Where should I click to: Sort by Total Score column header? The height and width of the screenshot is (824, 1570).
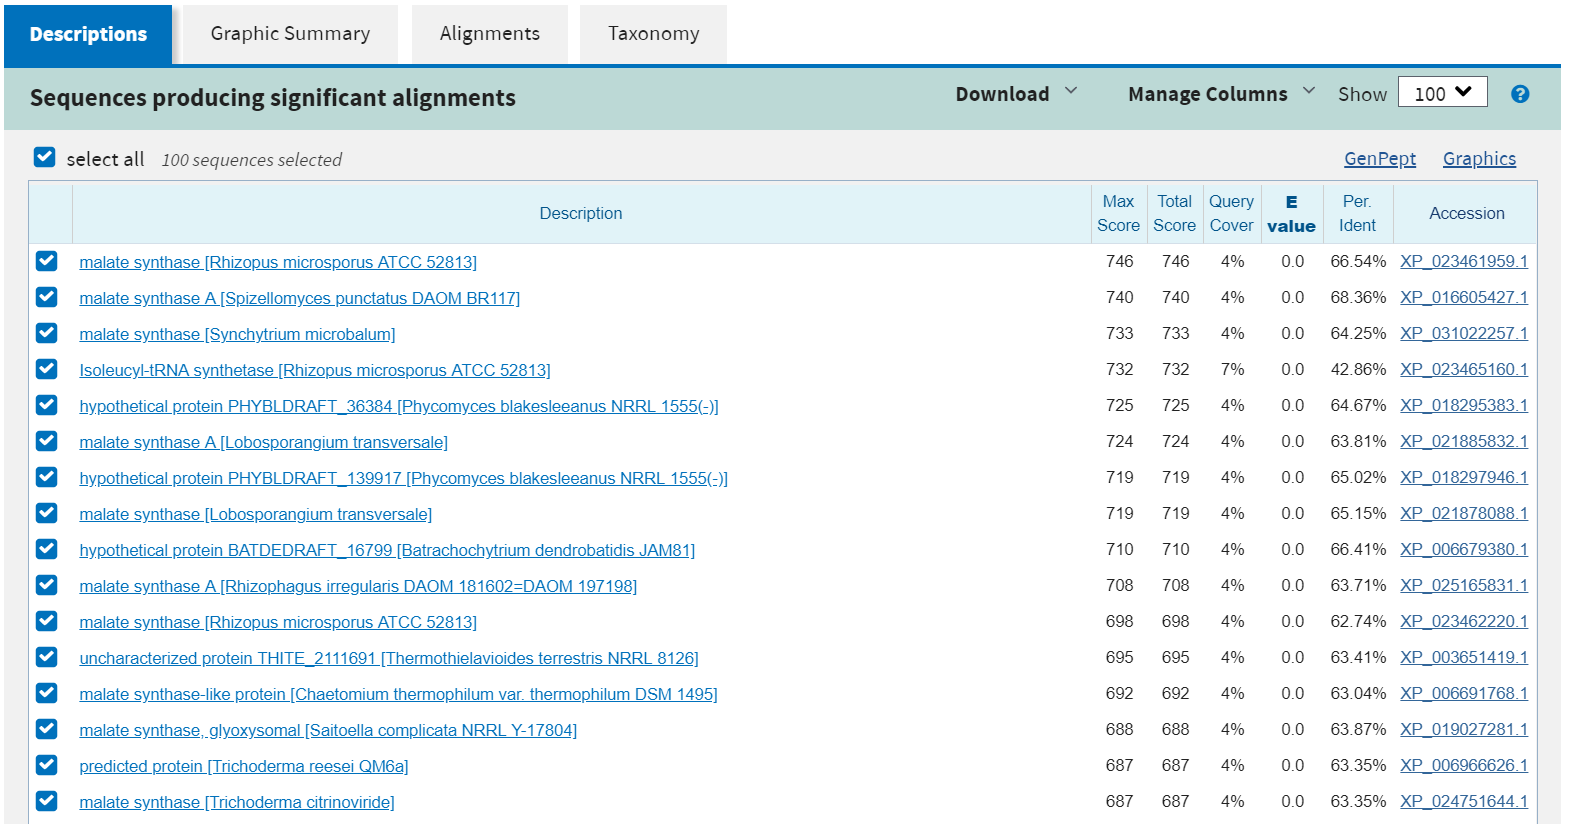[1174, 213]
